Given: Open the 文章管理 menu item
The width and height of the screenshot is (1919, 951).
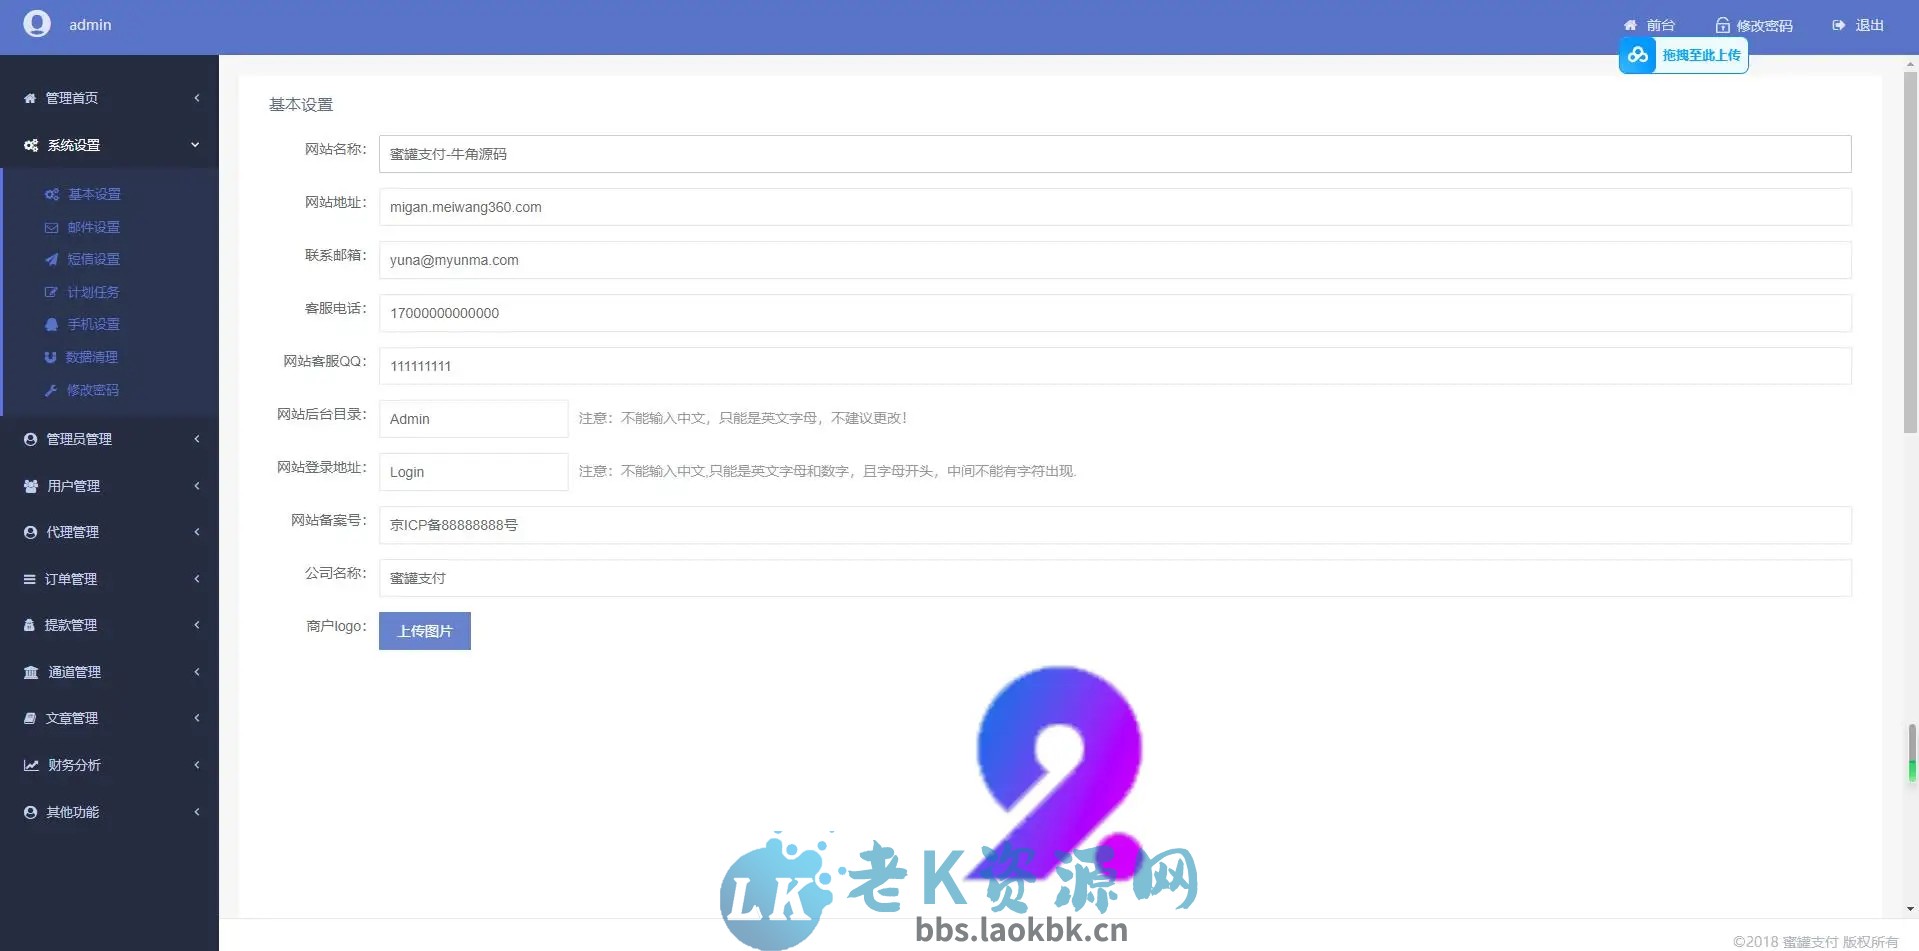Looking at the screenshot, I should pyautogui.click(x=110, y=717).
